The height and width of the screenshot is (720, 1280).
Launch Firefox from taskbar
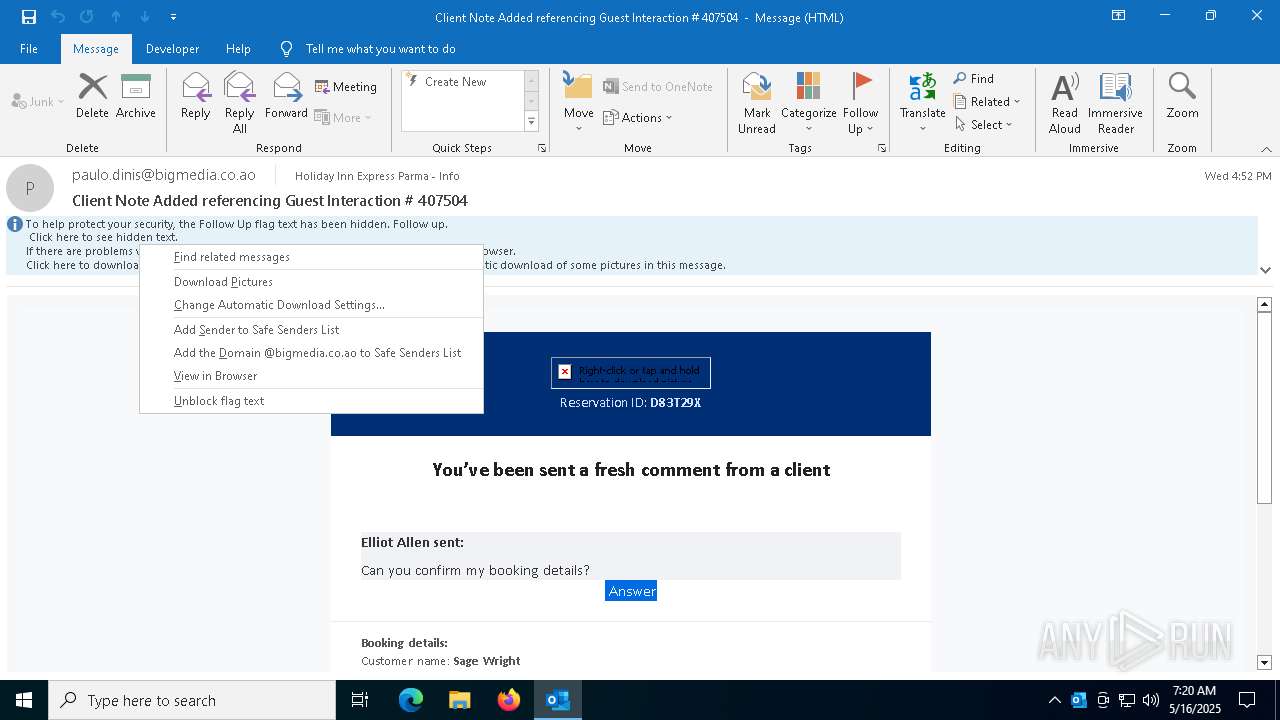click(x=508, y=700)
